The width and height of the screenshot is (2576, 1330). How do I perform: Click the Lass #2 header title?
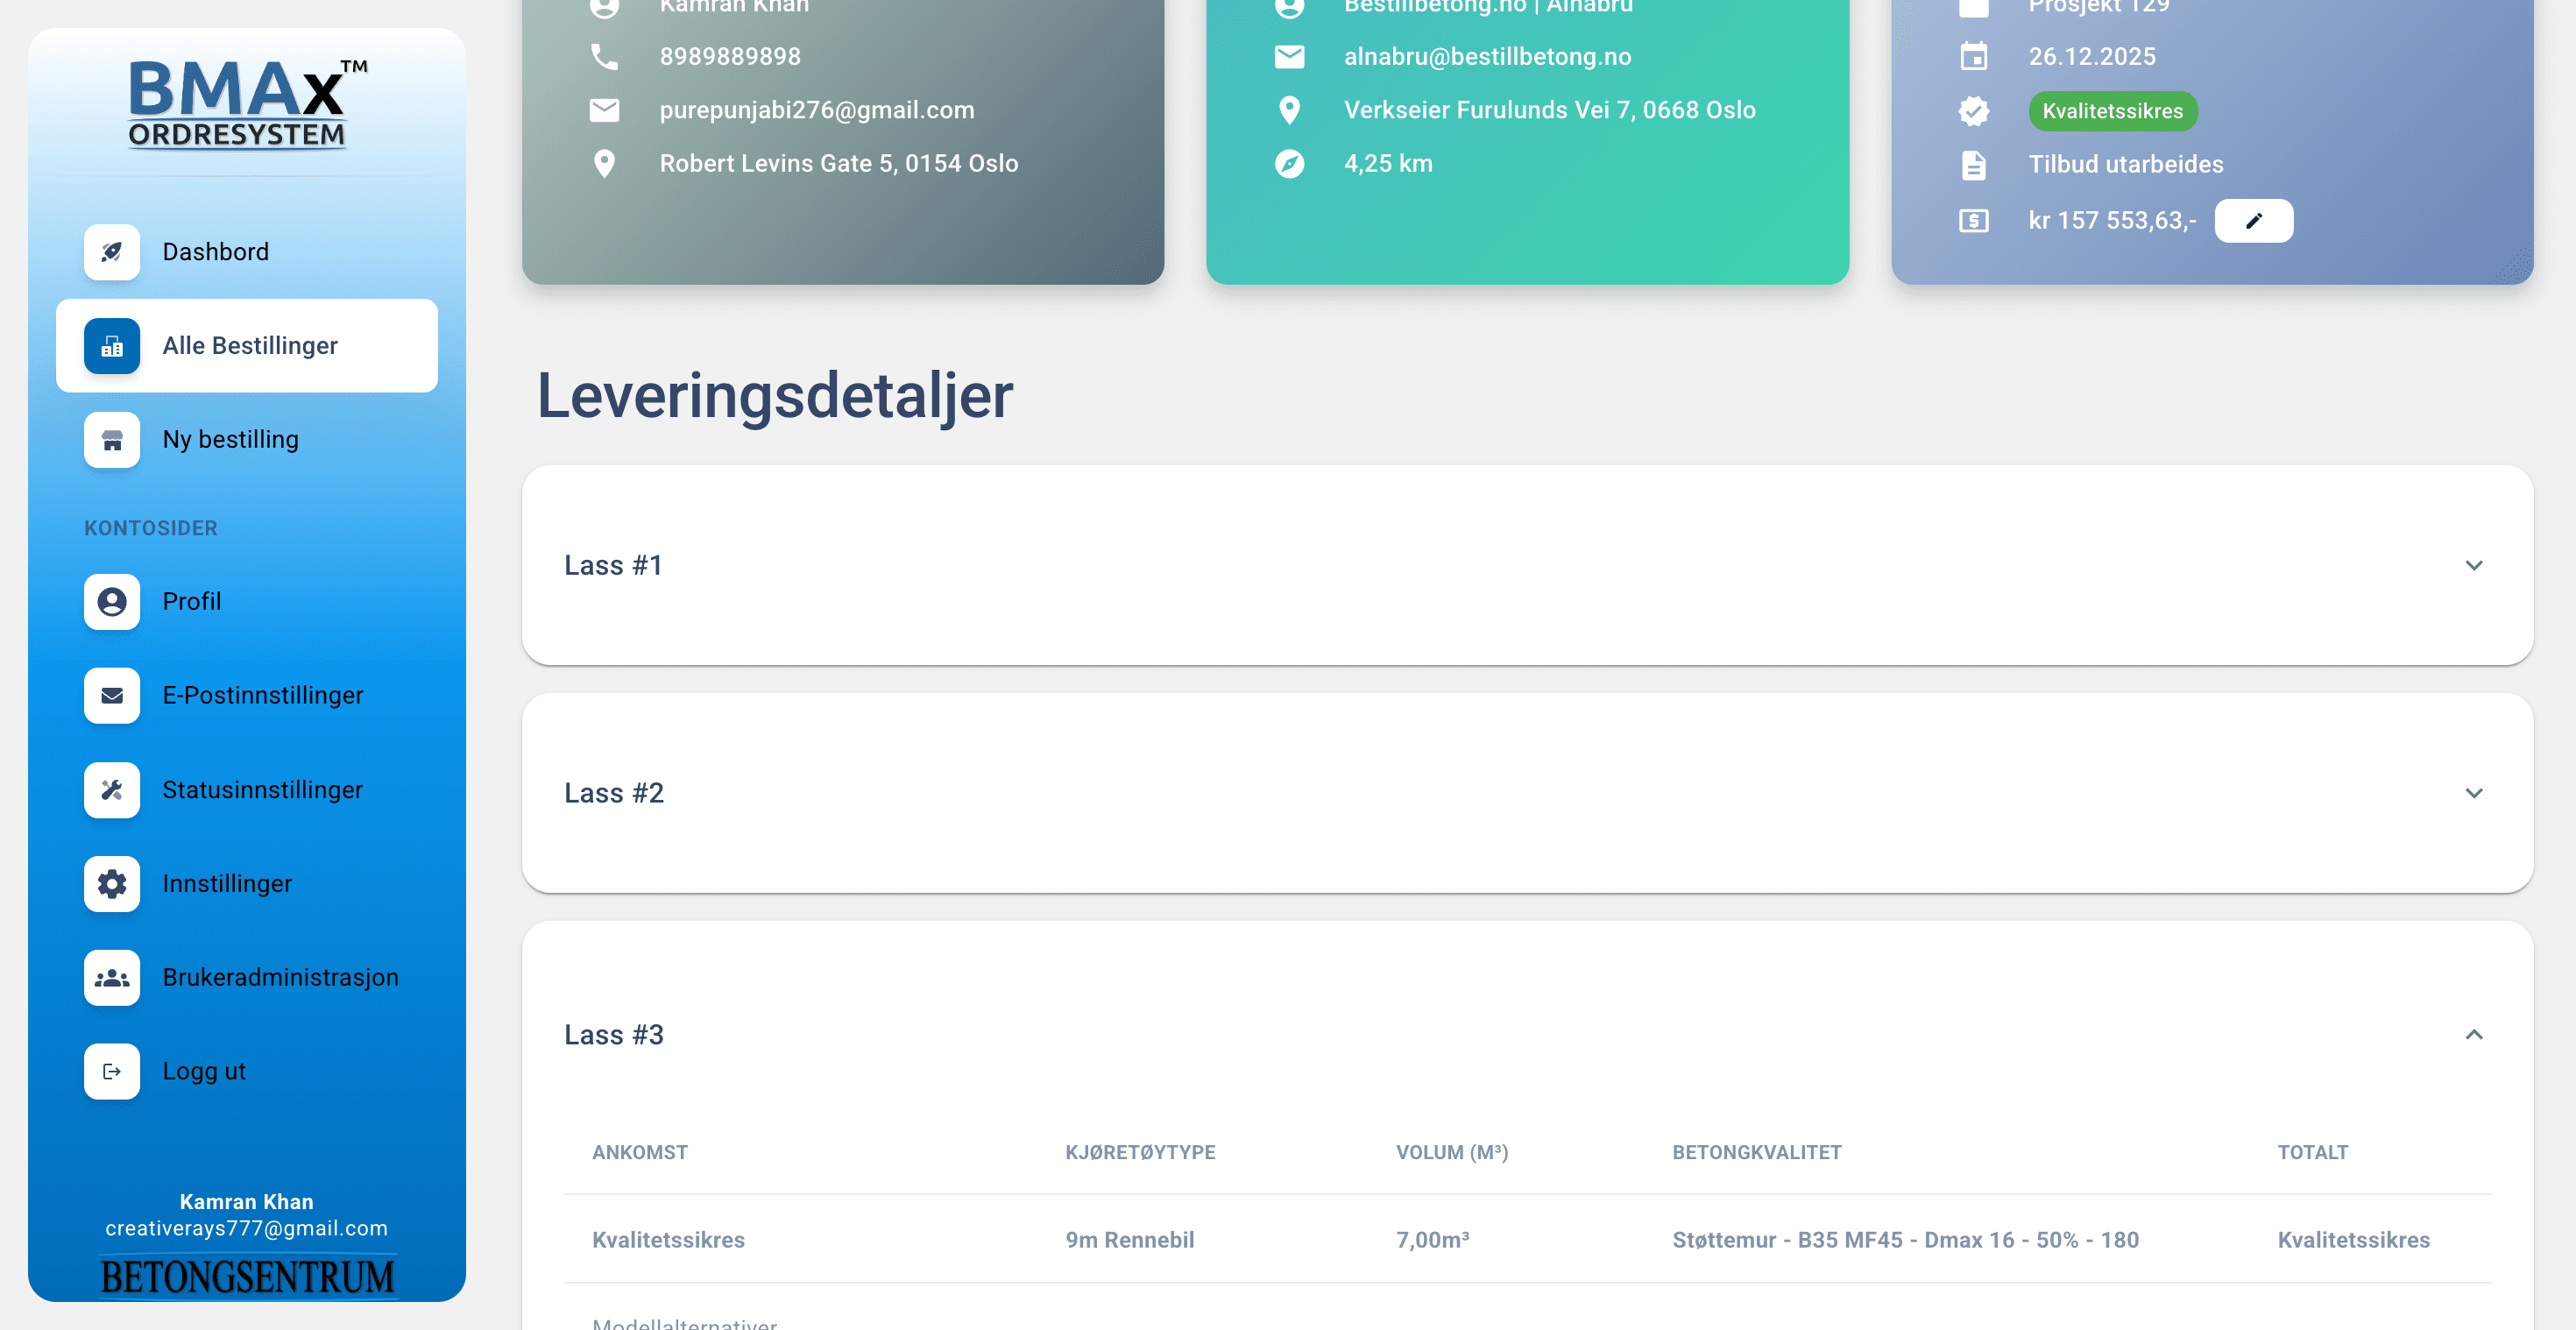pyautogui.click(x=614, y=794)
